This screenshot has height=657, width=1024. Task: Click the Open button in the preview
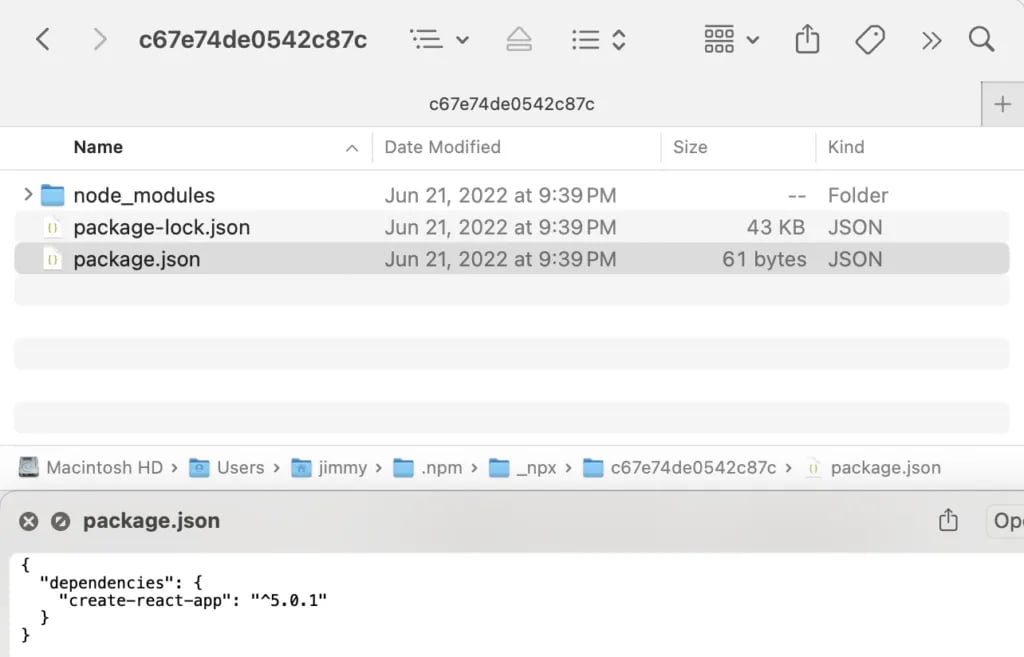coord(1006,521)
